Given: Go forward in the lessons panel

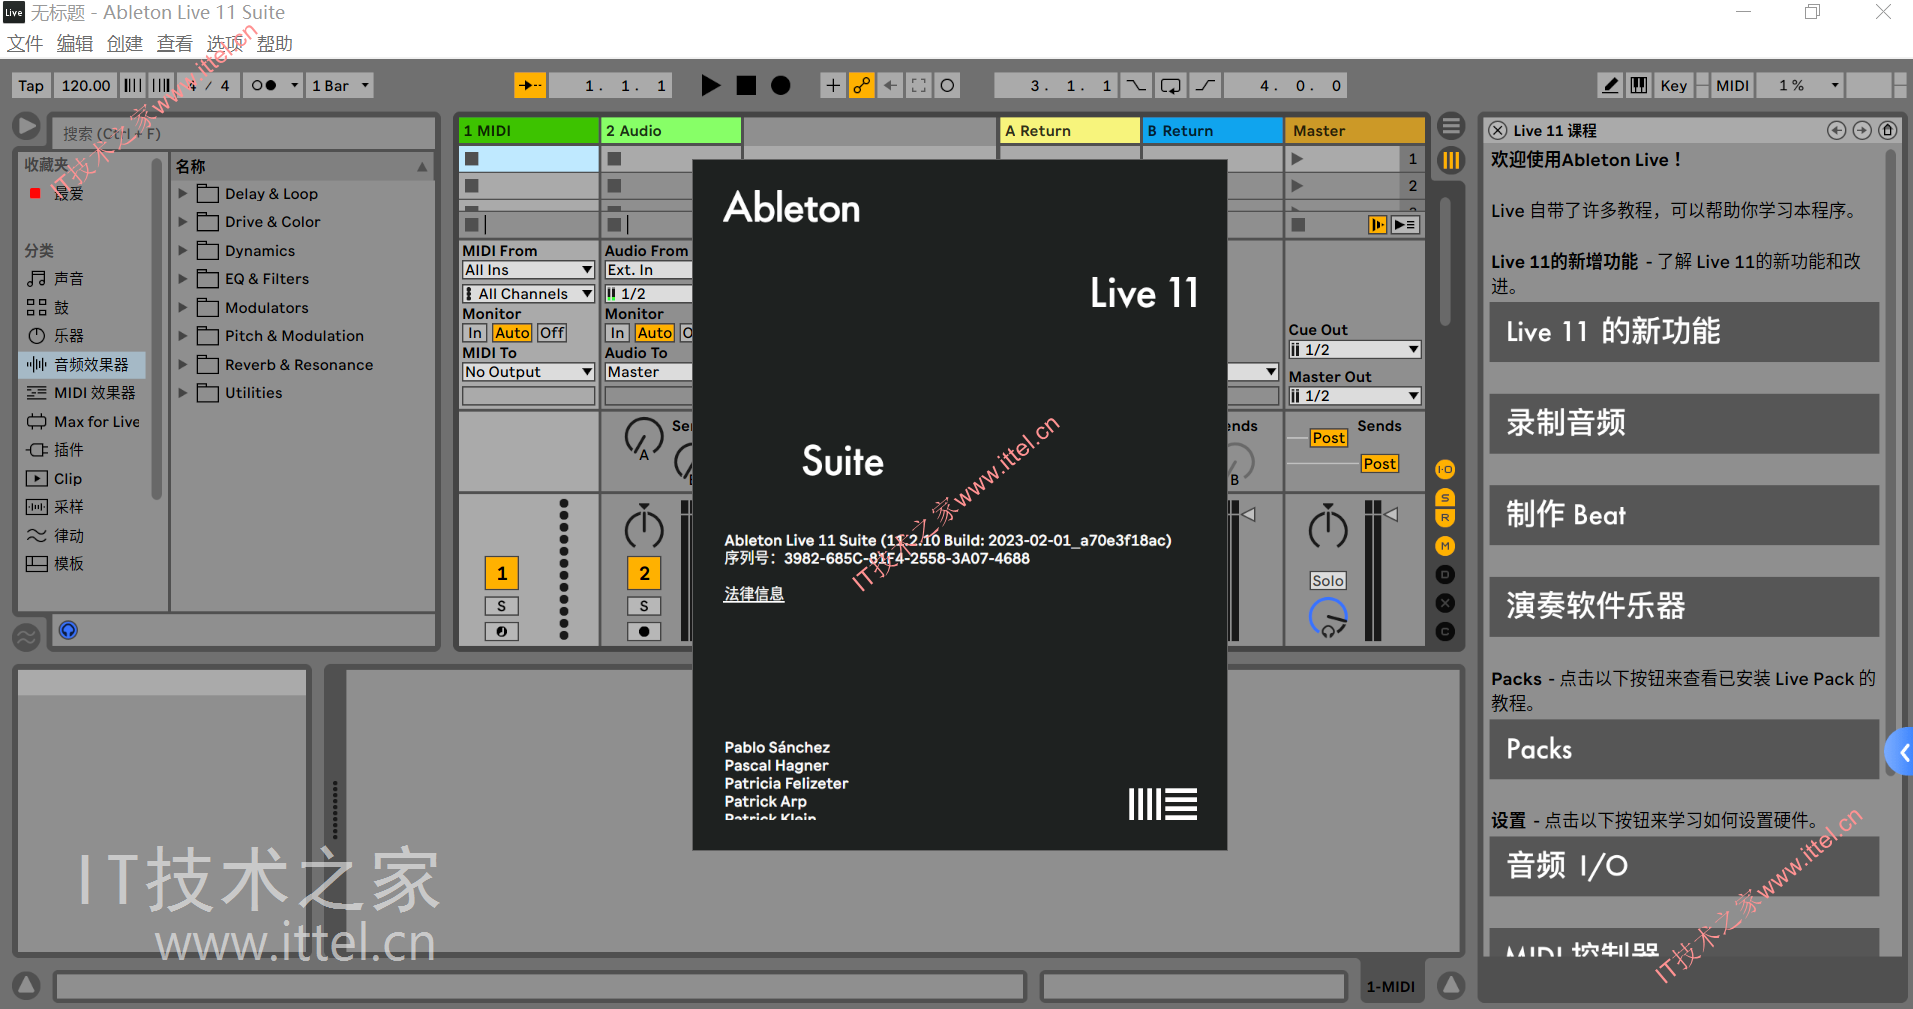Looking at the screenshot, I should click(1862, 130).
